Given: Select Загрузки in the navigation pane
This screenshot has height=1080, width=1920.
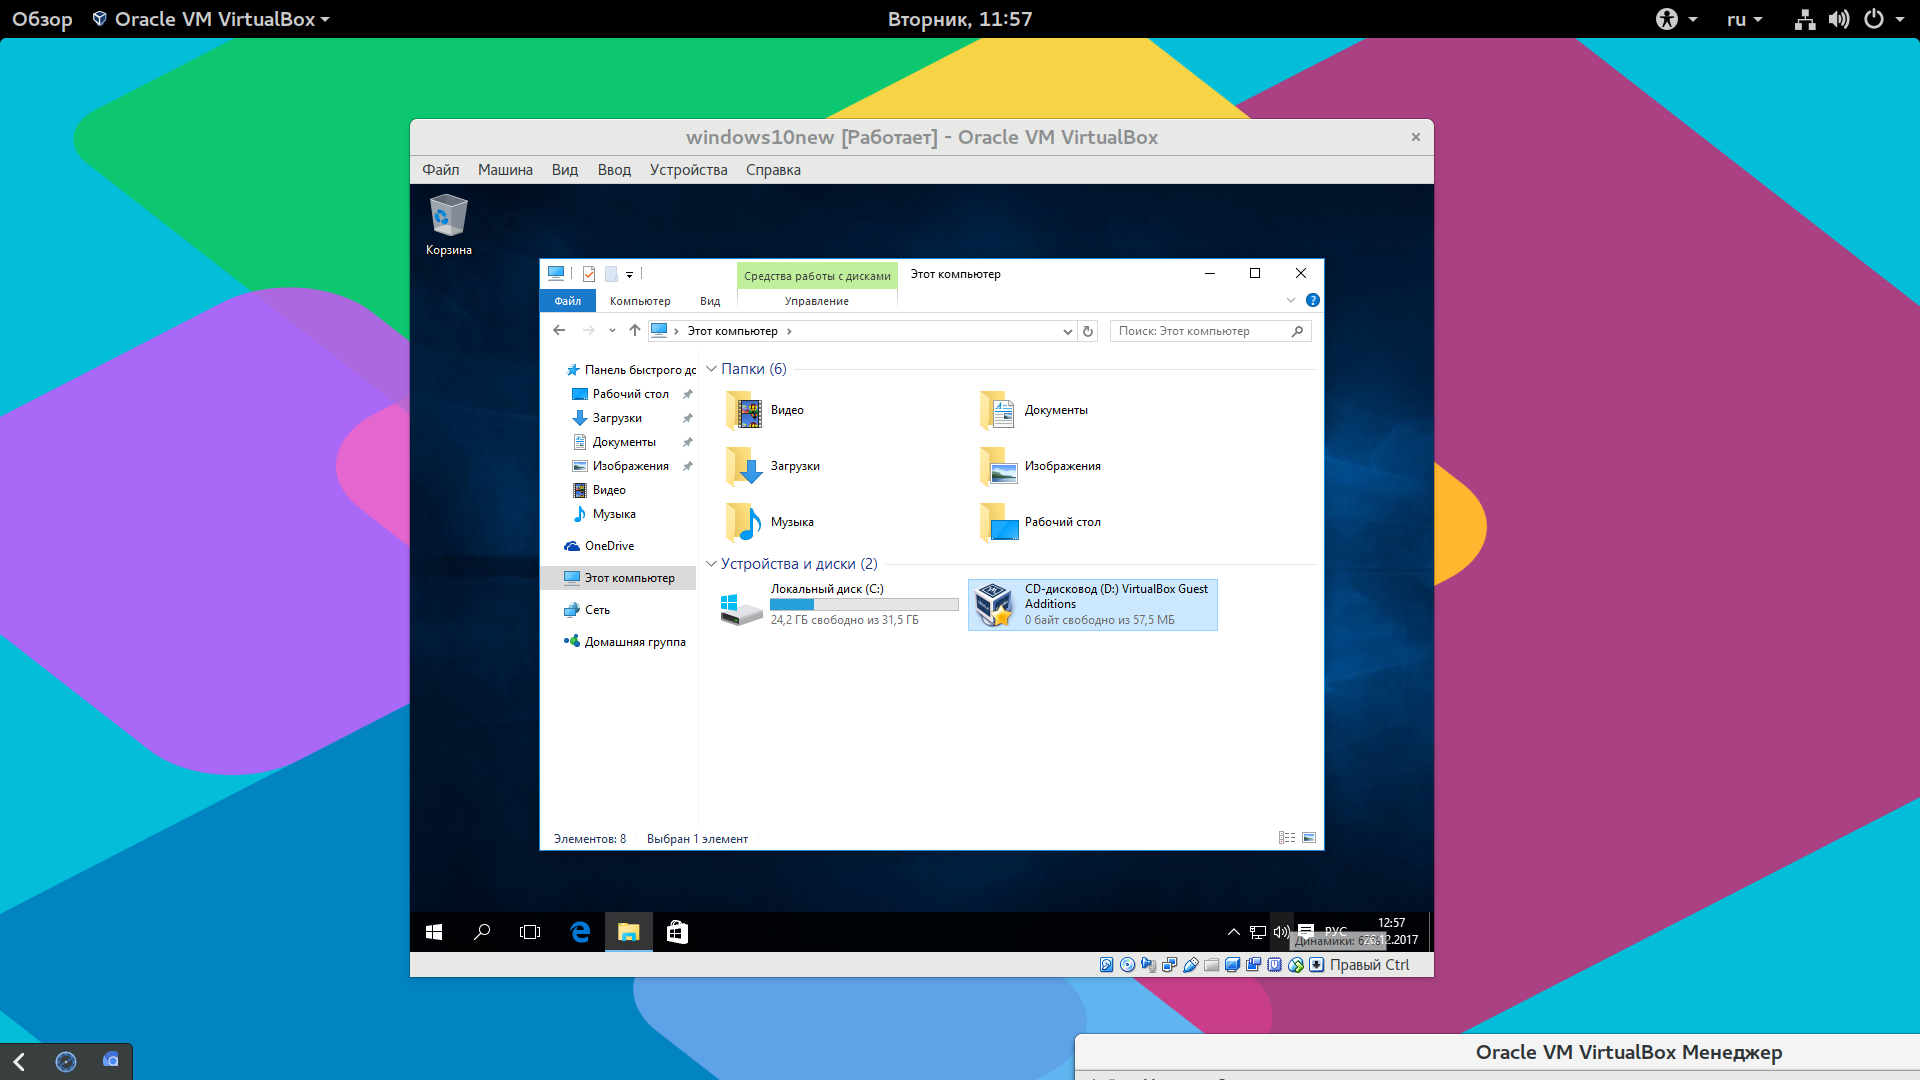Looking at the screenshot, I should click(x=617, y=418).
